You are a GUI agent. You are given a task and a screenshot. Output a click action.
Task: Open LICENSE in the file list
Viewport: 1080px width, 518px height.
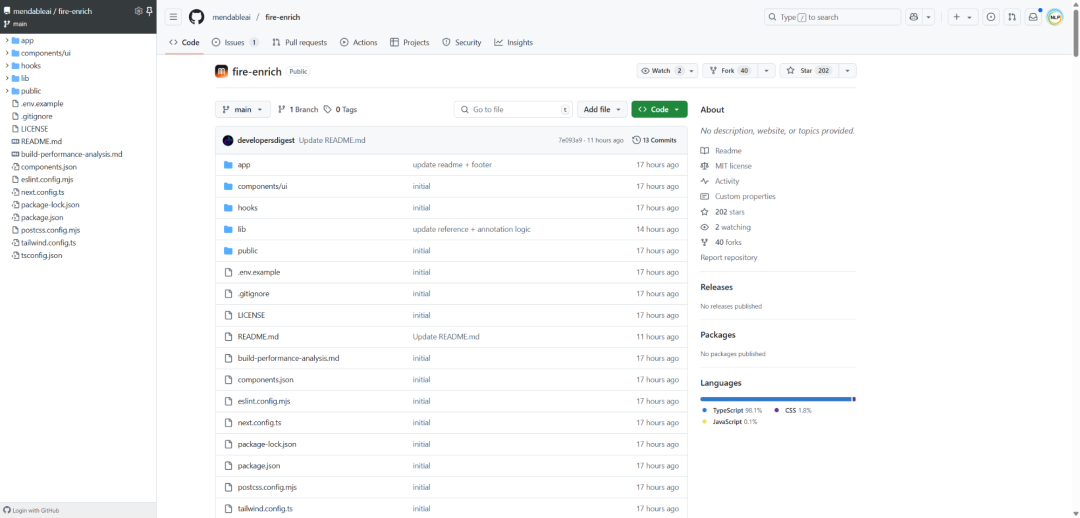251,315
